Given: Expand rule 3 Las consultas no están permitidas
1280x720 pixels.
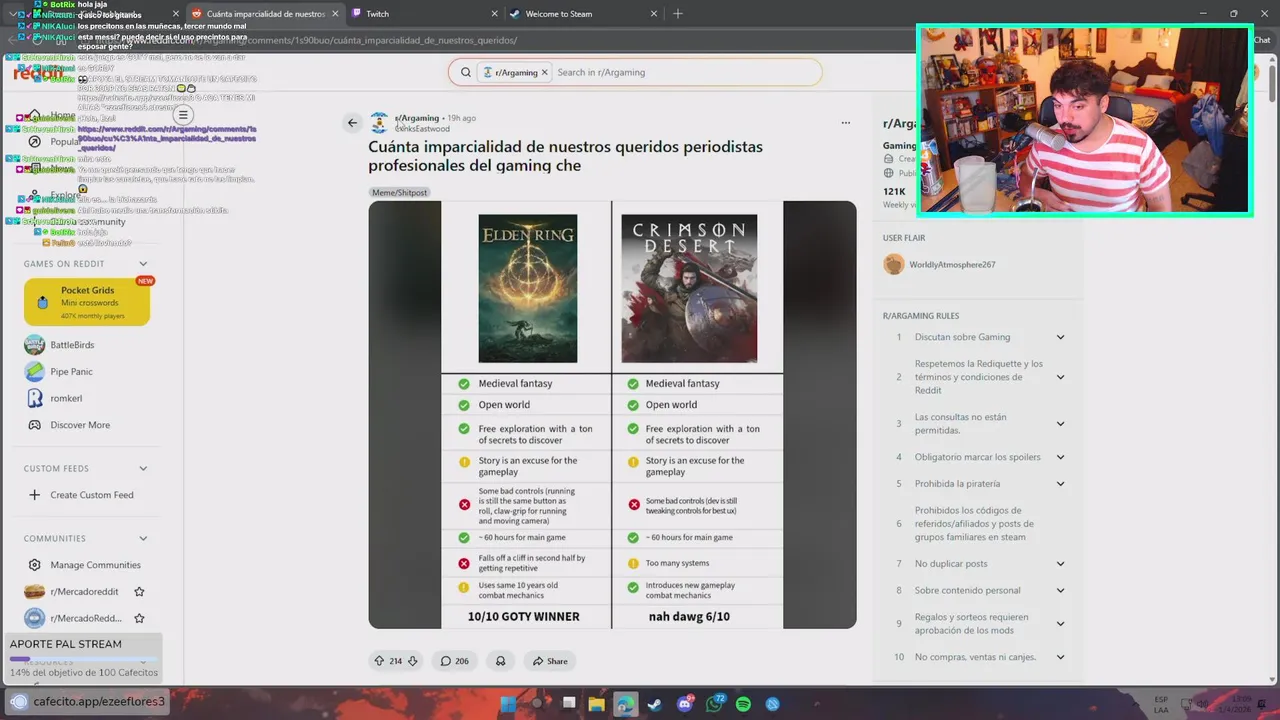Looking at the screenshot, I should click(1060, 424).
